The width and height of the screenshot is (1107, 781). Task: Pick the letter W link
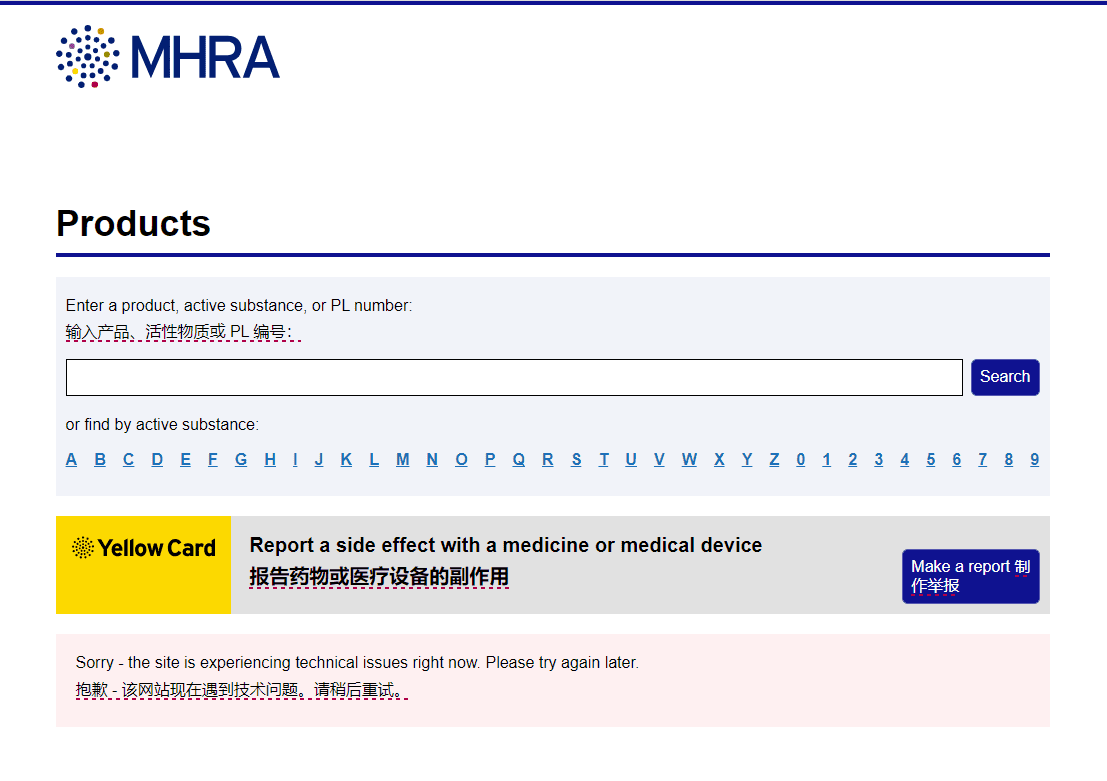pos(689,459)
